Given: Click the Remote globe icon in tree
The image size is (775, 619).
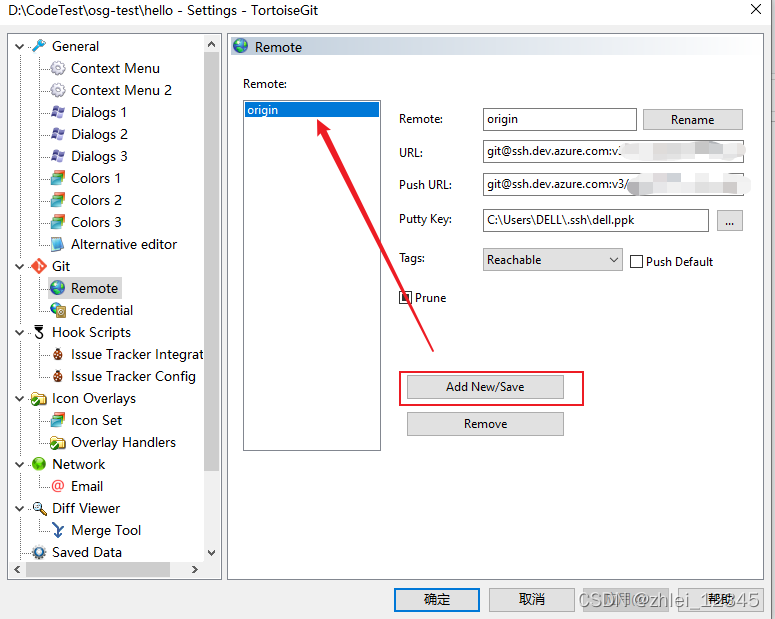Looking at the screenshot, I should click(58, 288).
